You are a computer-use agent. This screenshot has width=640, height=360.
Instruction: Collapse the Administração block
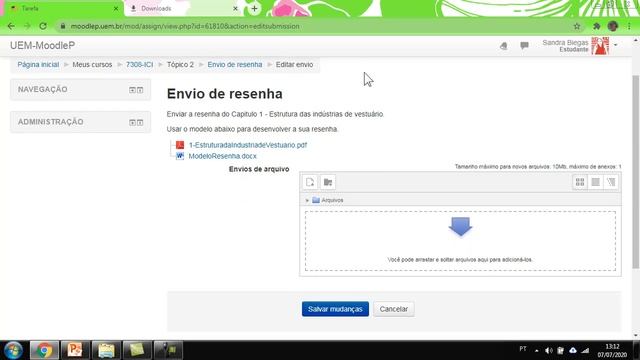[132, 122]
